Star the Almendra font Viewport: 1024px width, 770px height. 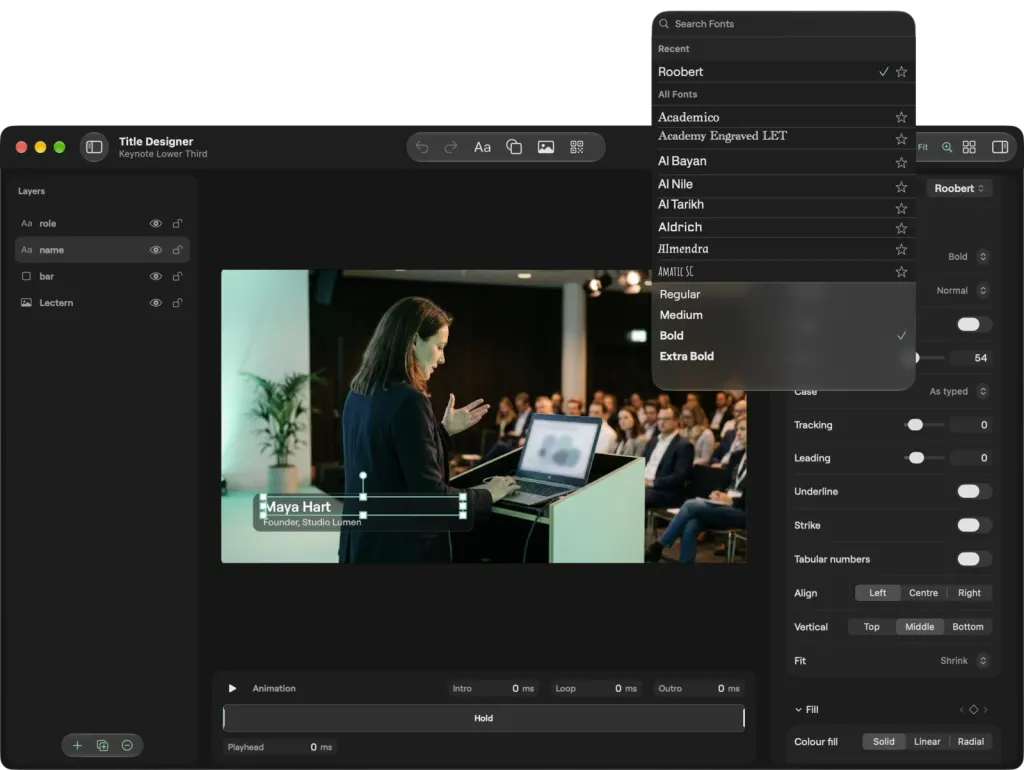pyautogui.click(x=901, y=249)
